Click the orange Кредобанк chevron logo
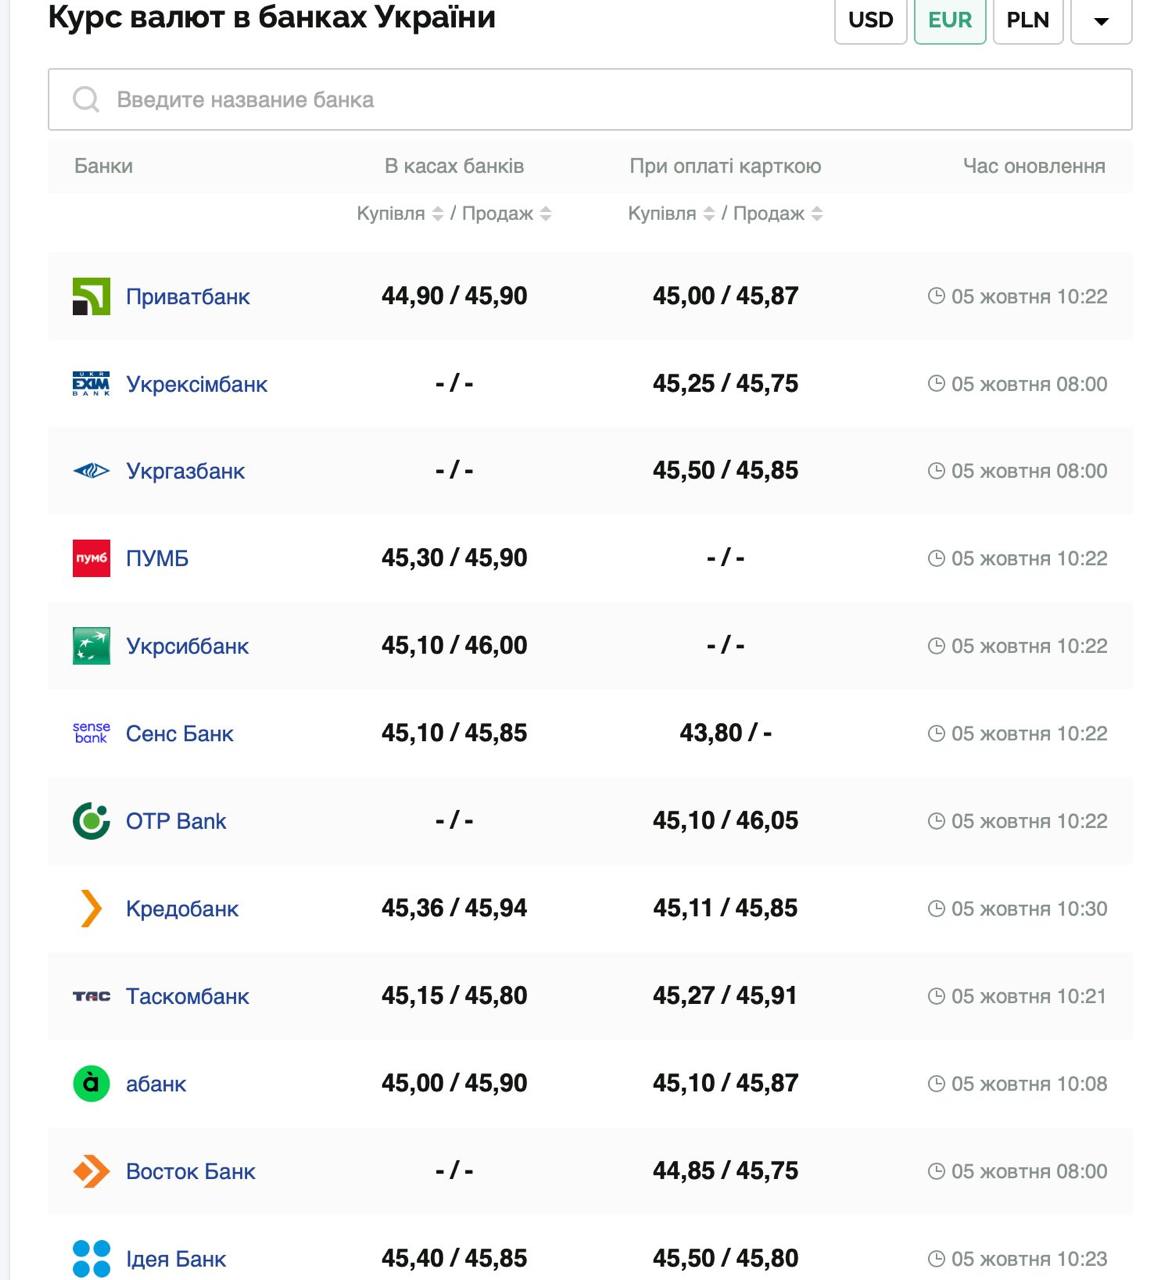 [91, 908]
